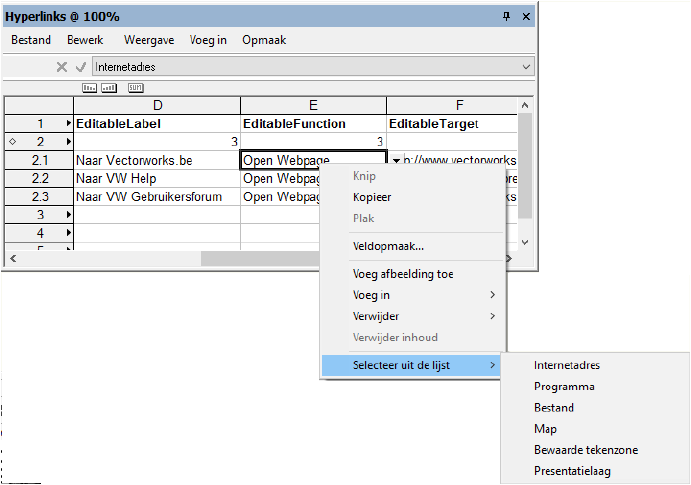The width and height of the screenshot is (691, 485).
Task: Click cell Naar Vectorworks.be
Action: point(157,160)
